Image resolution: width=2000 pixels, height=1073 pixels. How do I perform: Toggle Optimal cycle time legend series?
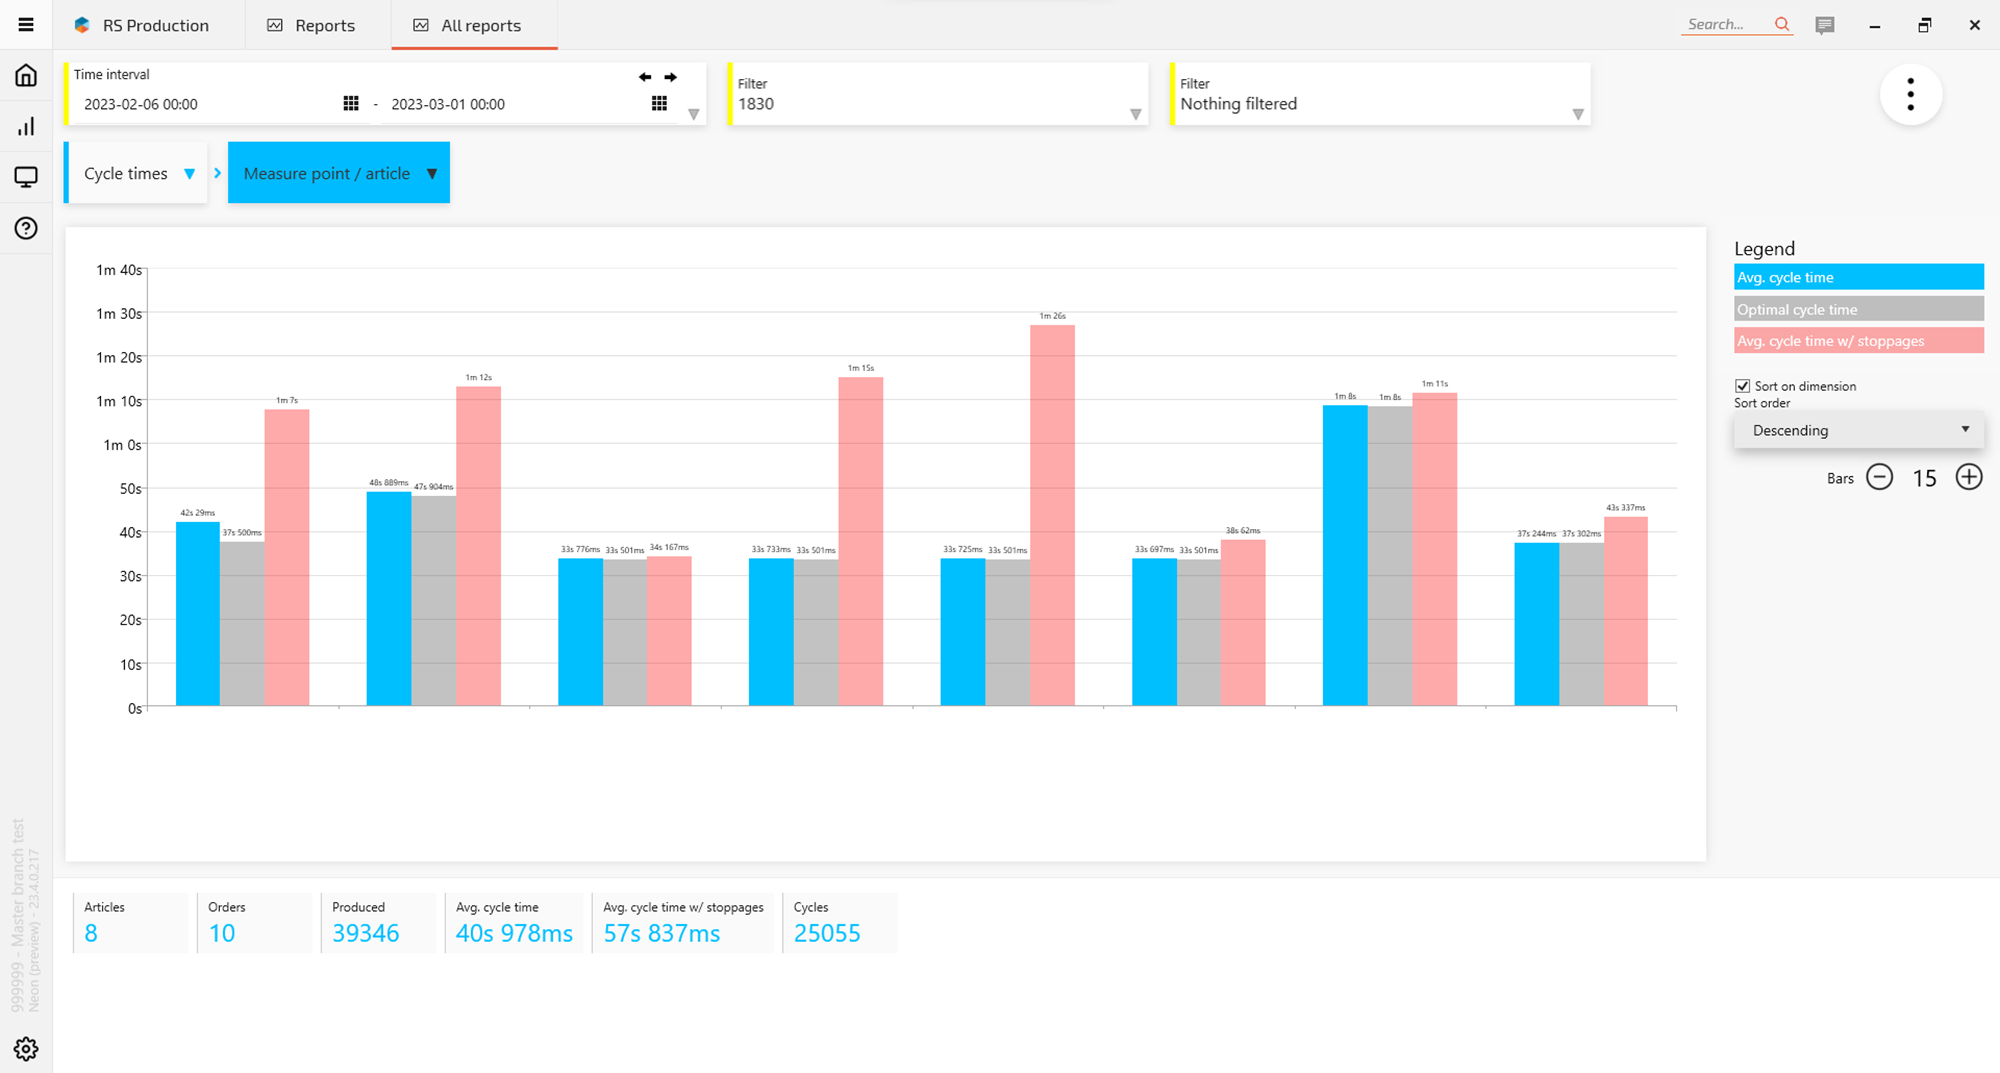(1858, 309)
